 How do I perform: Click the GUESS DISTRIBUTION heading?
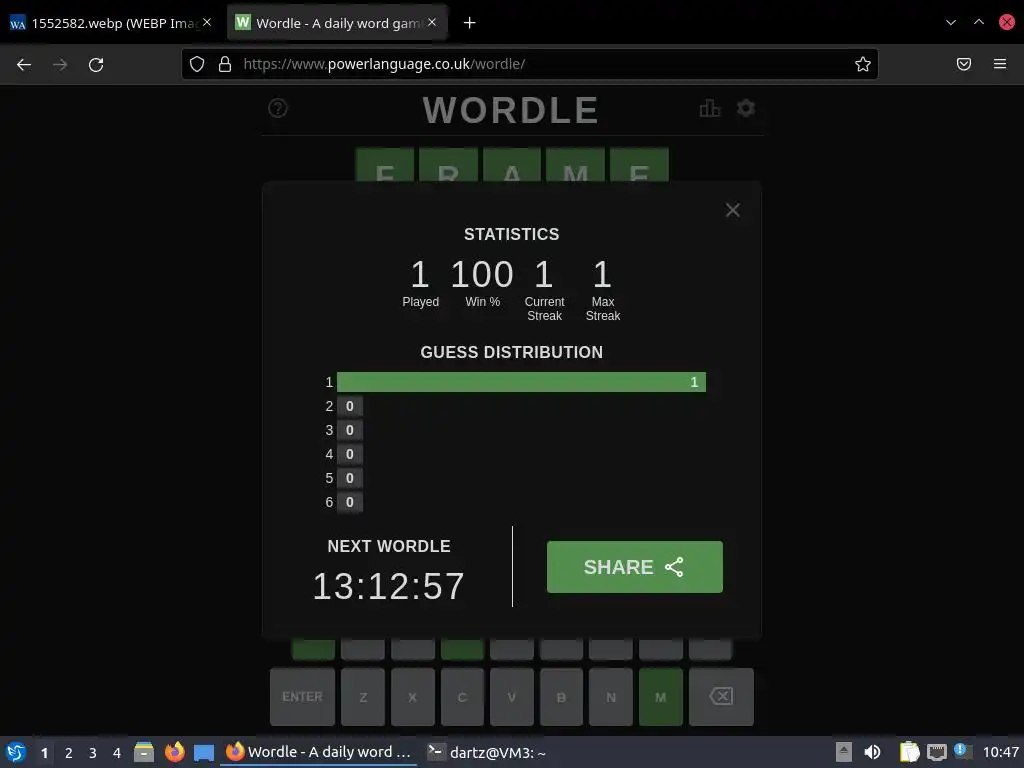[511, 352]
